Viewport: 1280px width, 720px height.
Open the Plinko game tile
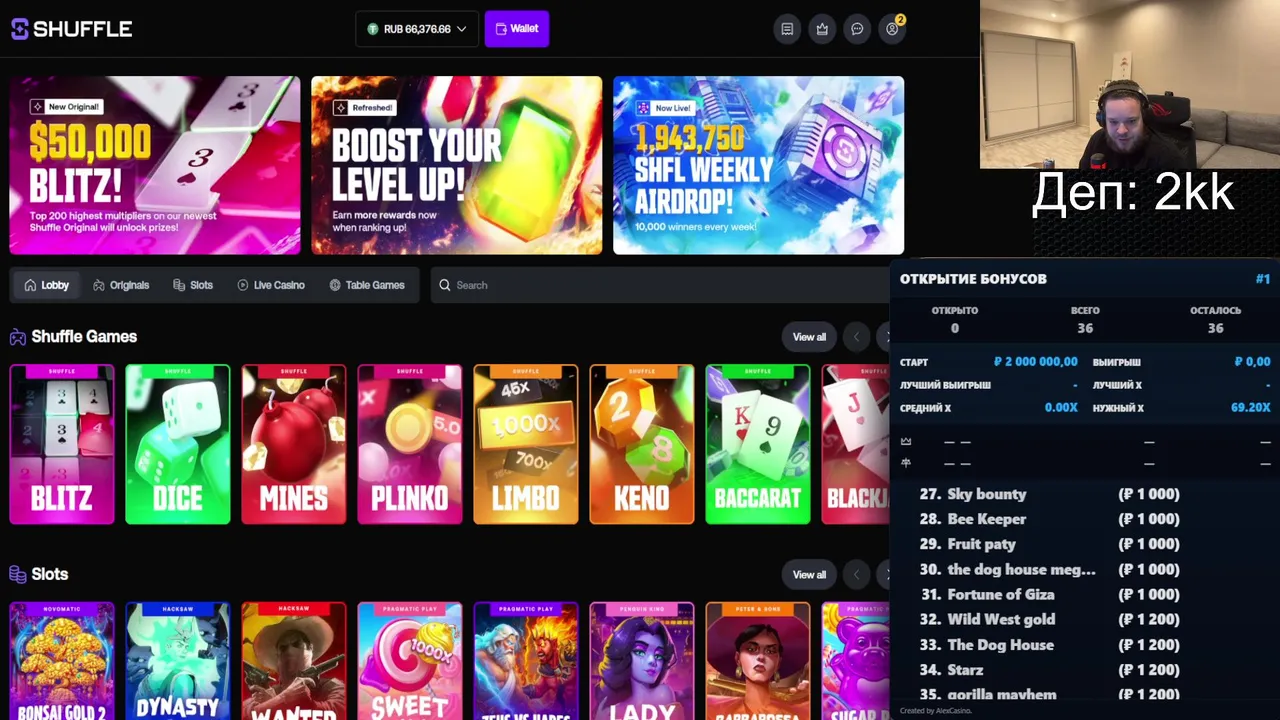pyautogui.click(x=410, y=444)
